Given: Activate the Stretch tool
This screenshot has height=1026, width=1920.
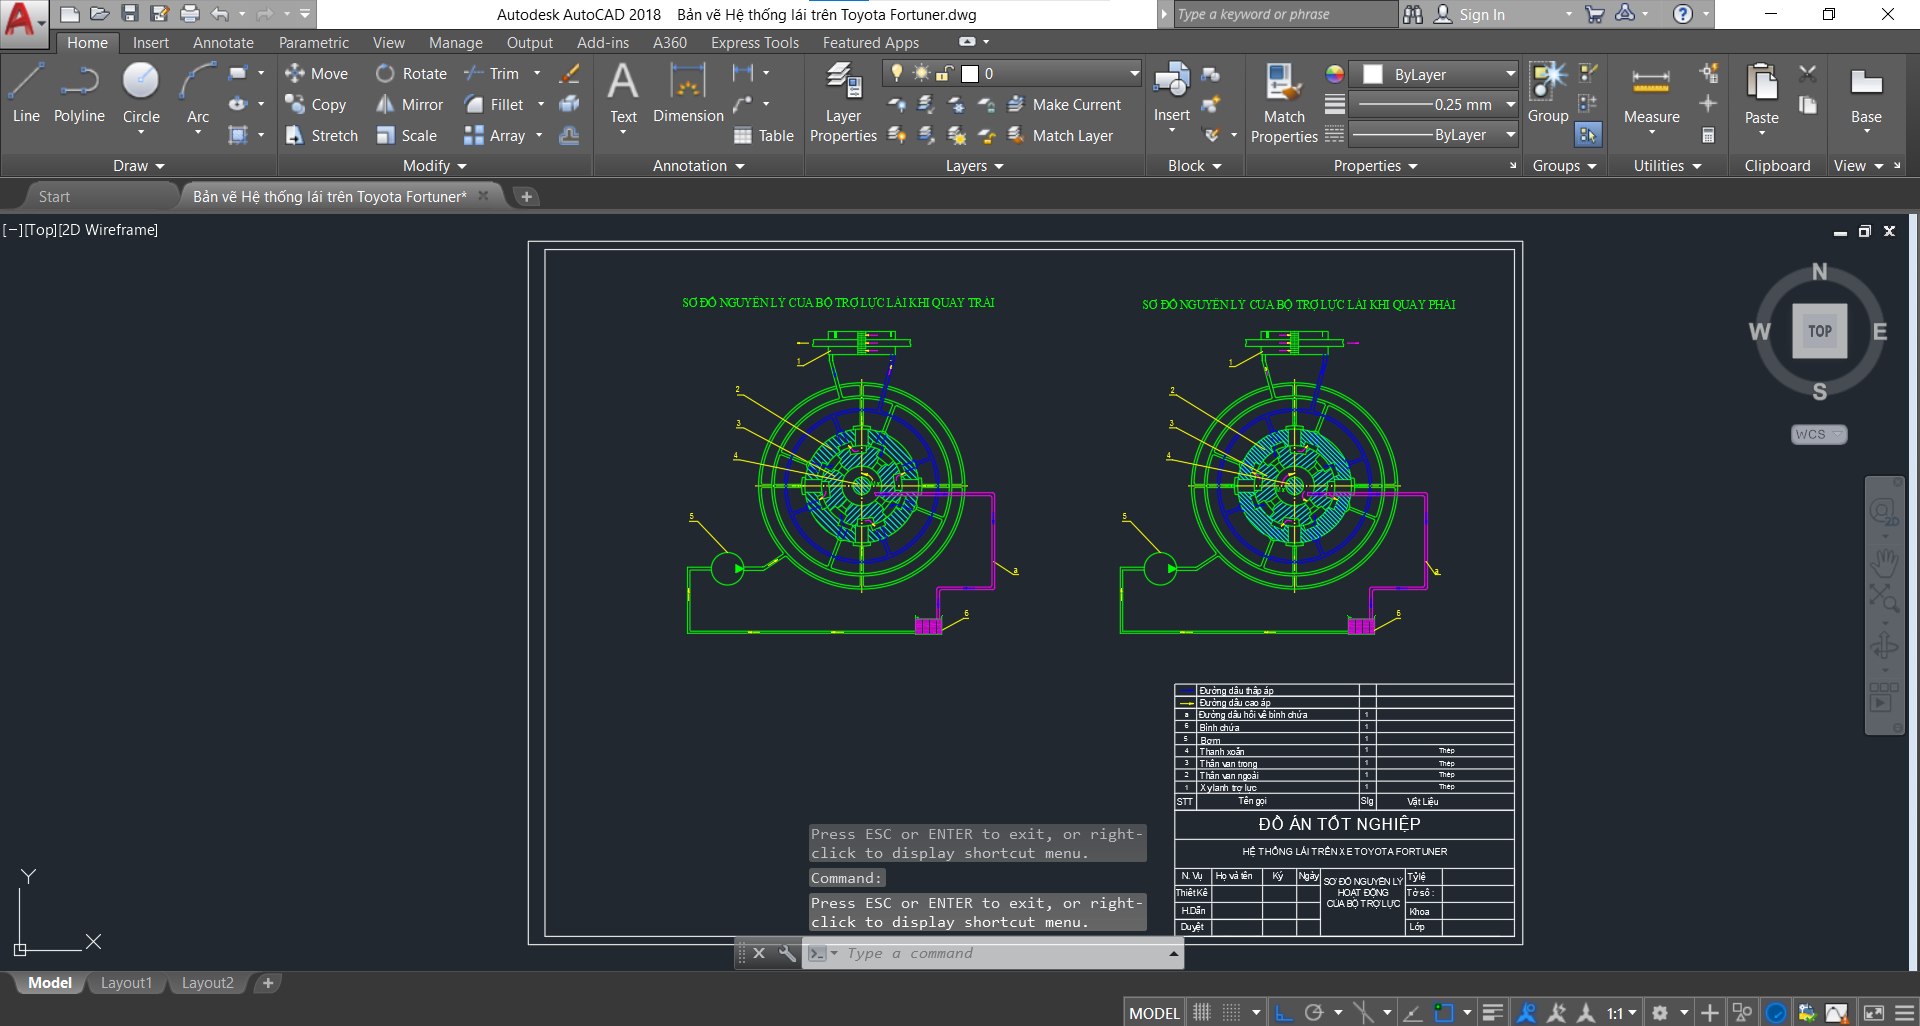Looking at the screenshot, I should [321, 135].
